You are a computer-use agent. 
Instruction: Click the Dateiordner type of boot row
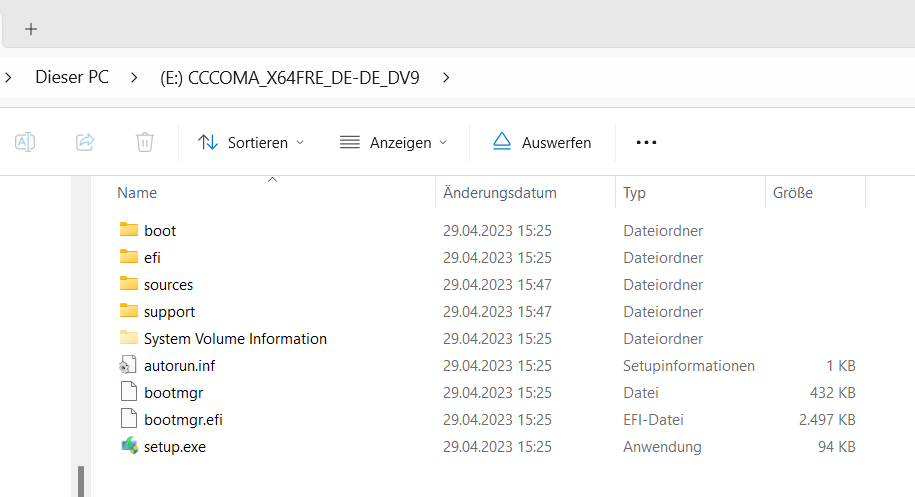(x=663, y=231)
